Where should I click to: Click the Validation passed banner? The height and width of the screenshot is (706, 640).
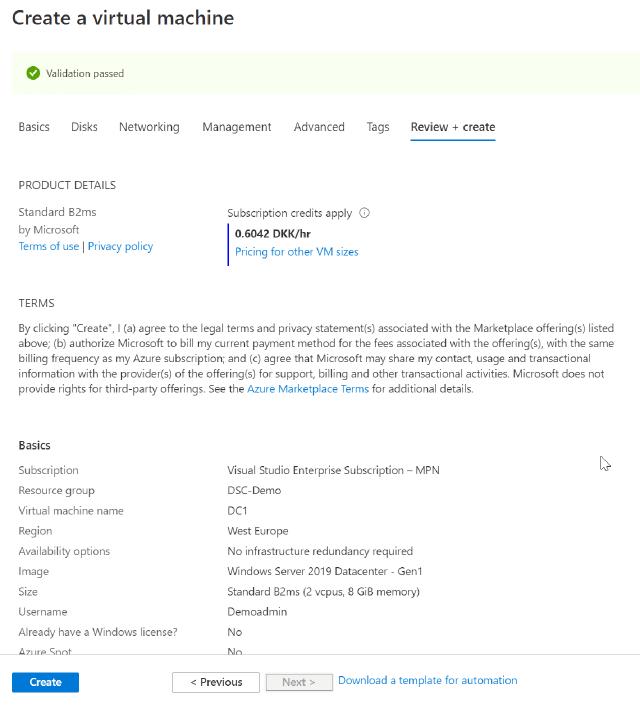tap(320, 73)
